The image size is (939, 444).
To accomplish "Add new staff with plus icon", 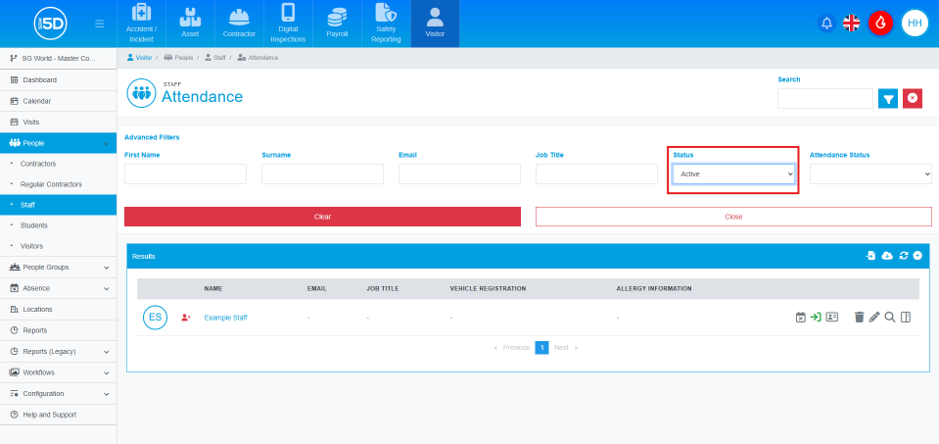I will coord(917,256).
